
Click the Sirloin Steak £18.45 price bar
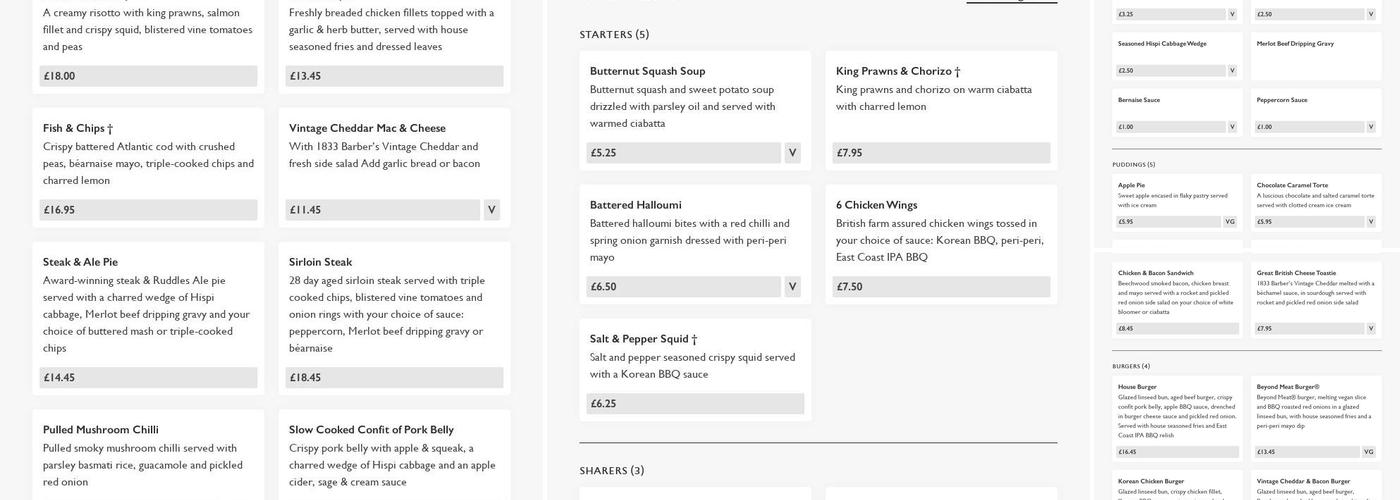394,378
